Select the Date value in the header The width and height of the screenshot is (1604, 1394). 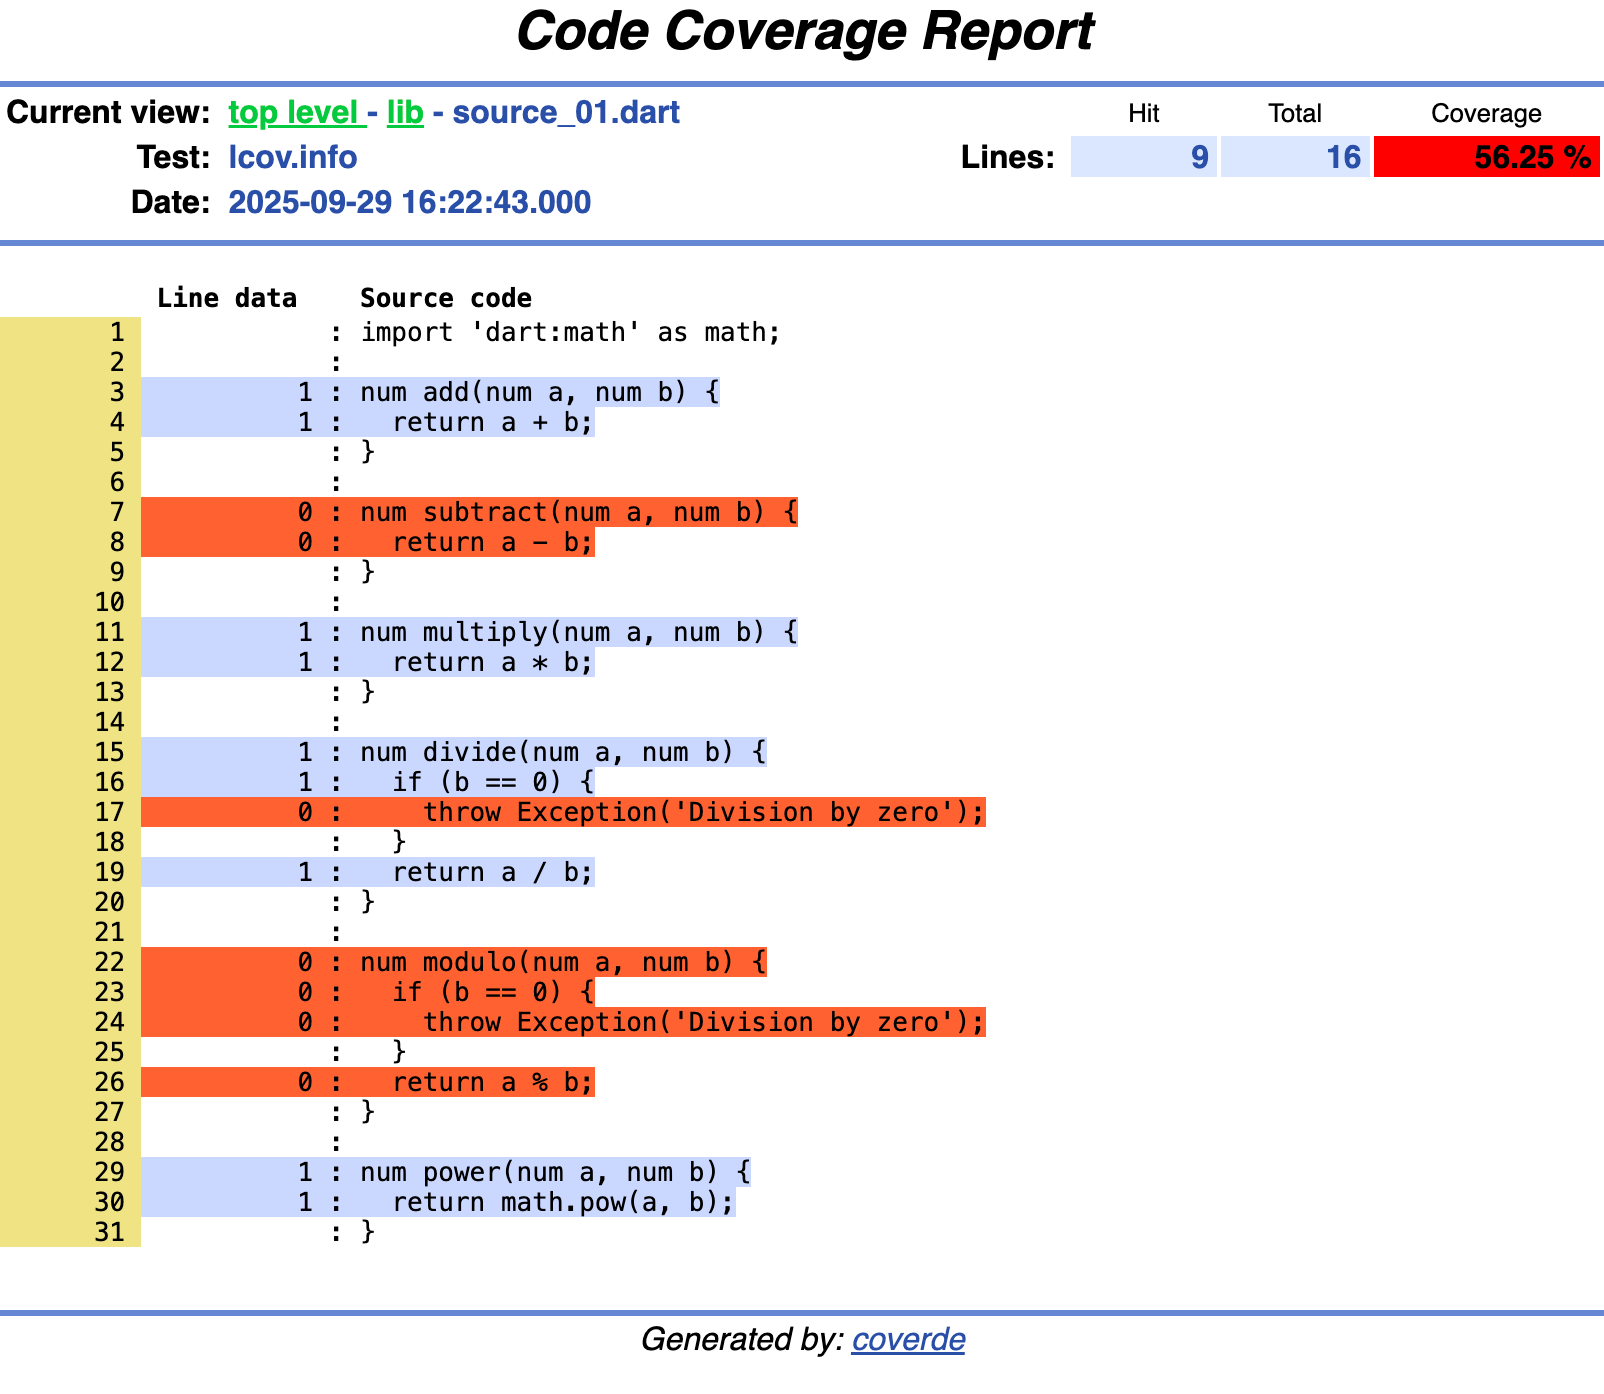[x=409, y=202]
